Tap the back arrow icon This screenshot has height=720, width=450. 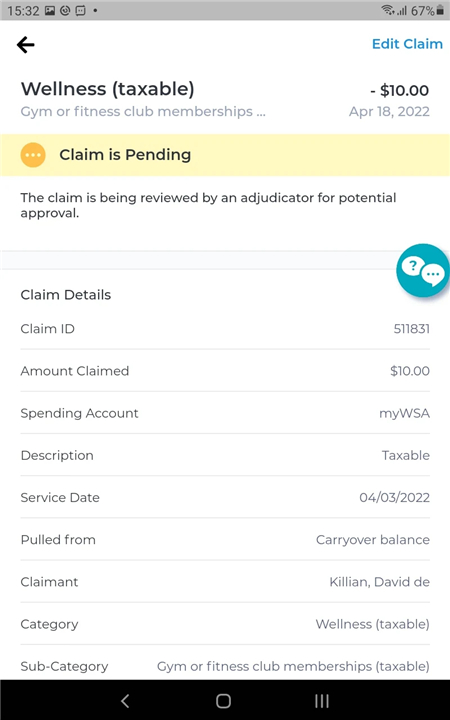tap(26, 45)
